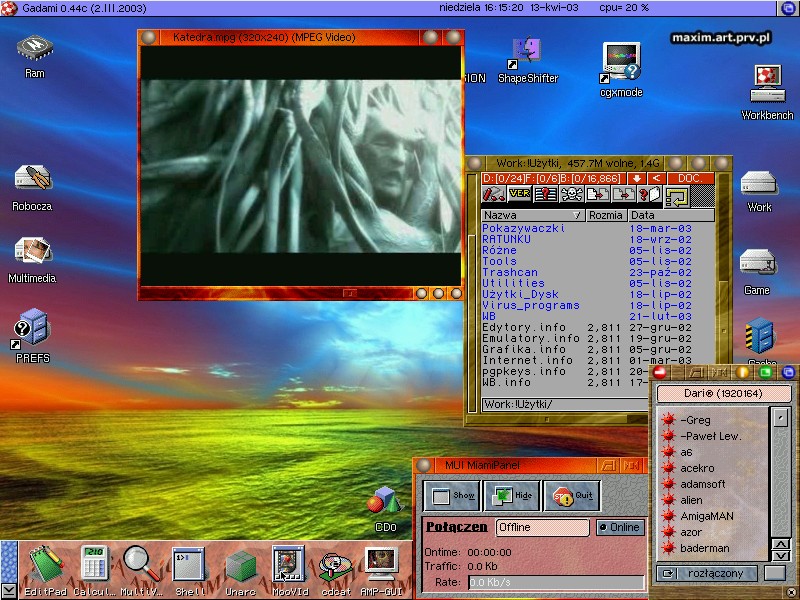Click the Work:!Użytki/ path field
The image size is (800, 600).
tap(565, 405)
